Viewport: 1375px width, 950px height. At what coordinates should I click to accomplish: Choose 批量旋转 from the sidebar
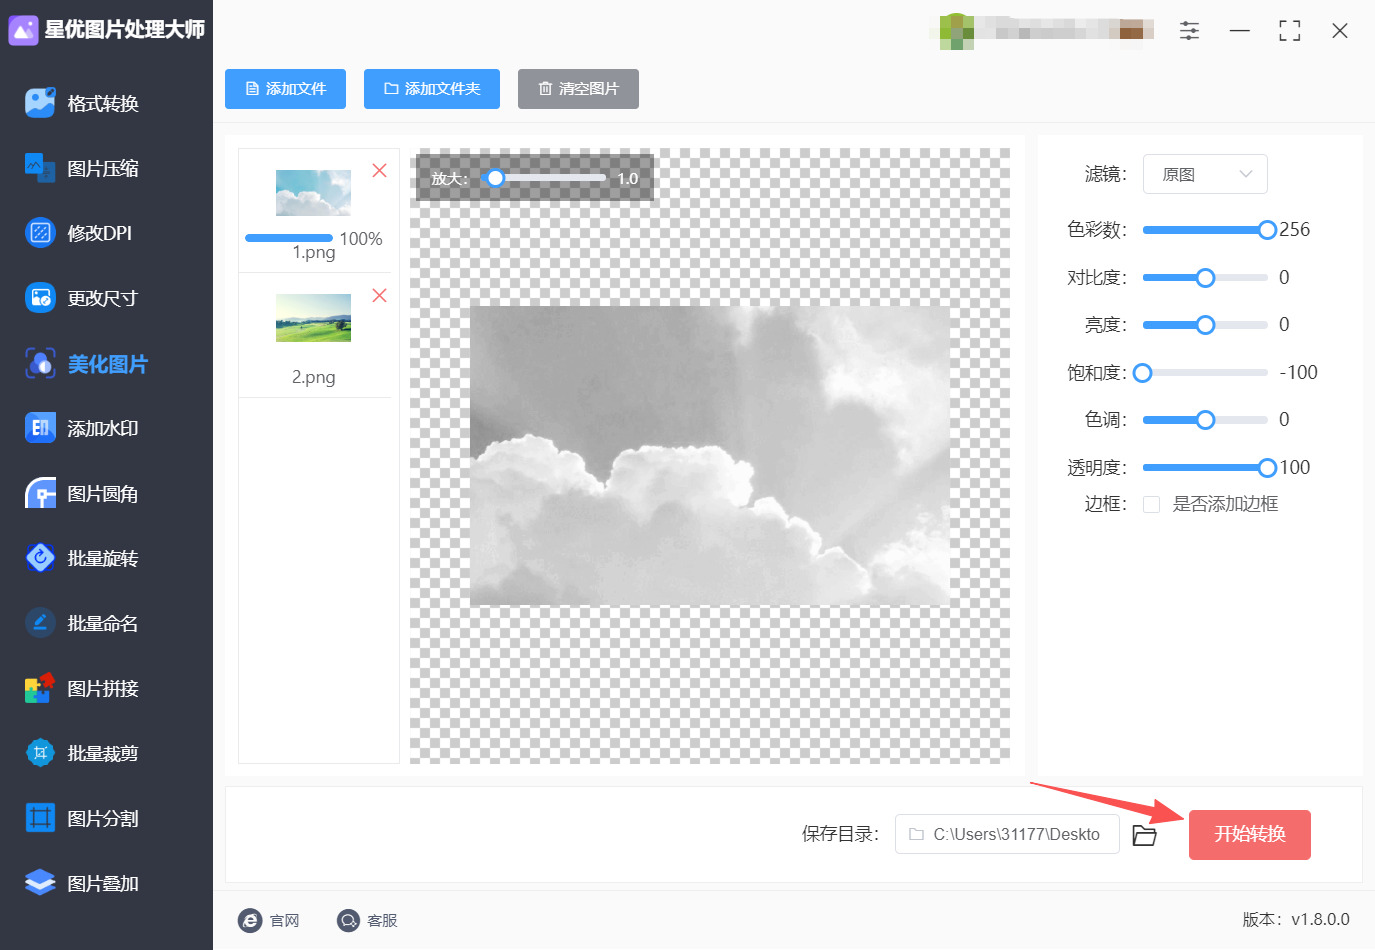103,558
